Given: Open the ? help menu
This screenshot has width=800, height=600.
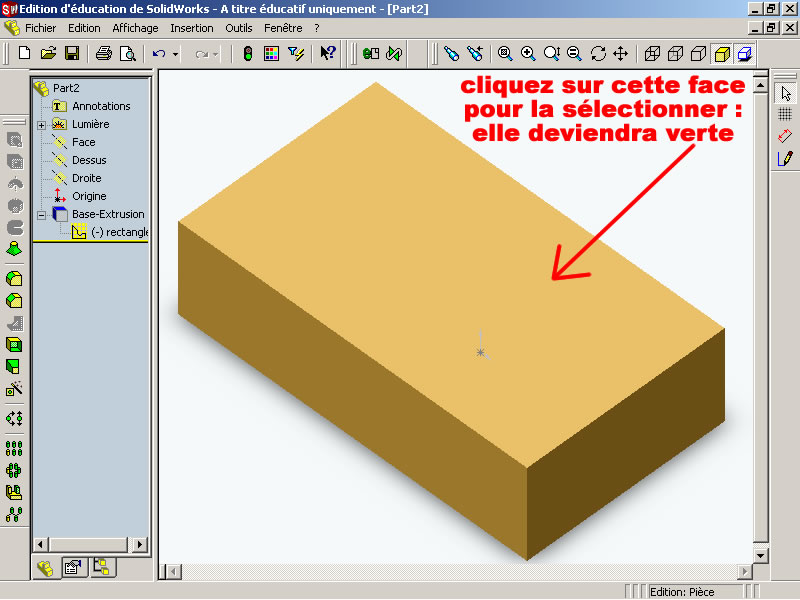Looking at the screenshot, I should coord(317,28).
